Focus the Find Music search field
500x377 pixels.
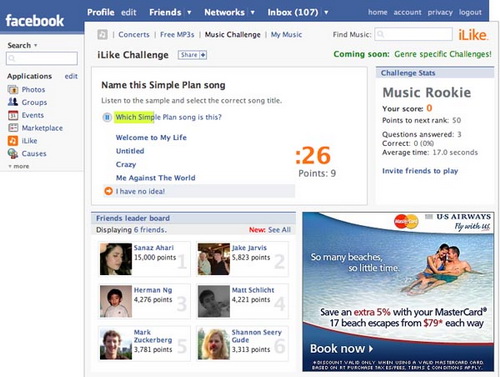[413, 34]
